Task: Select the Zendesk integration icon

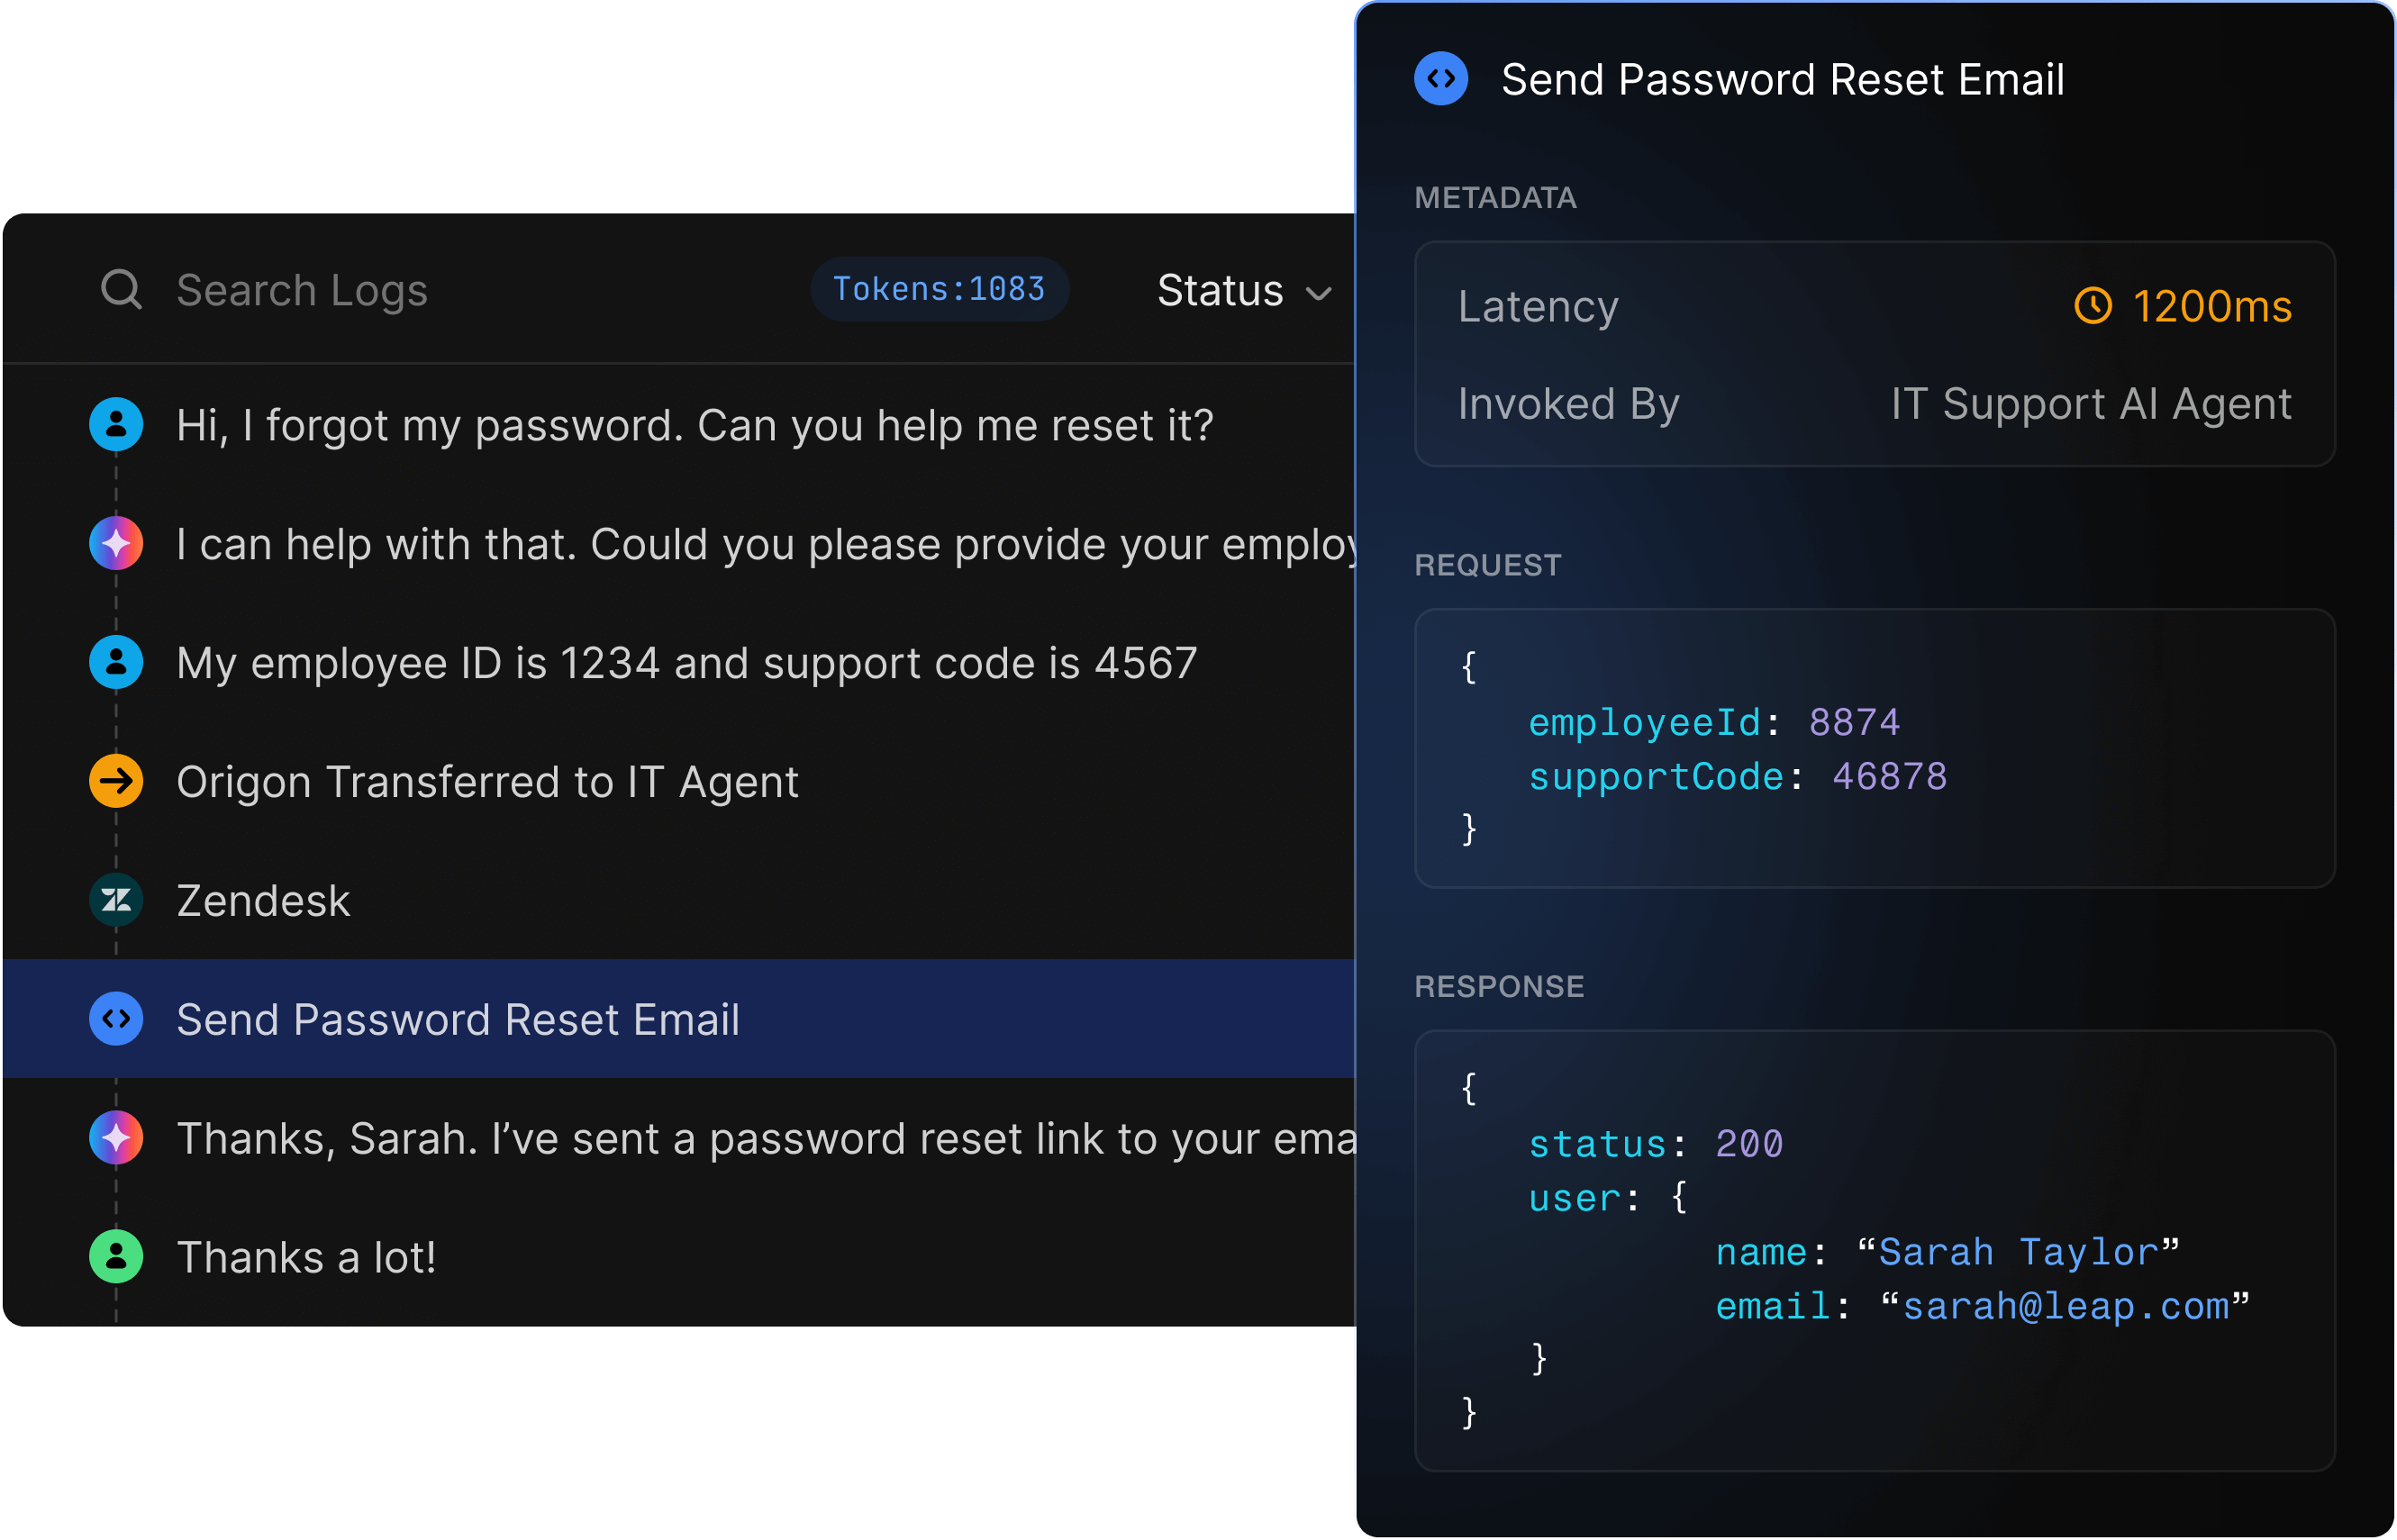Action: pyautogui.click(x=116, y=900)
